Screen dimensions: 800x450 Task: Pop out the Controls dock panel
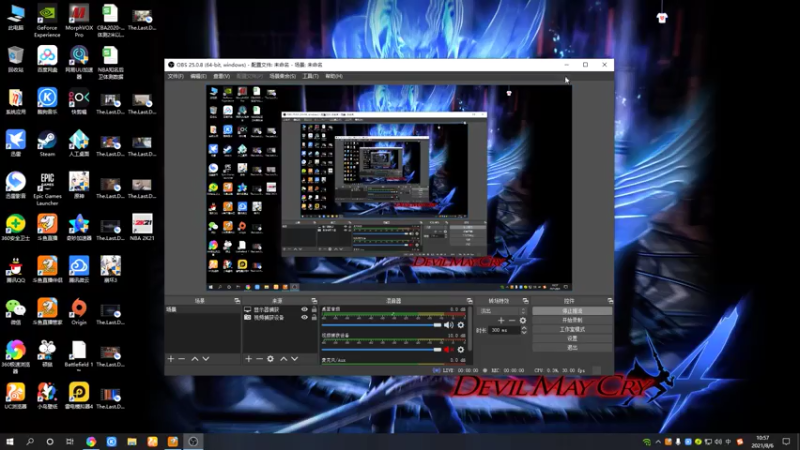click(610, 301)
